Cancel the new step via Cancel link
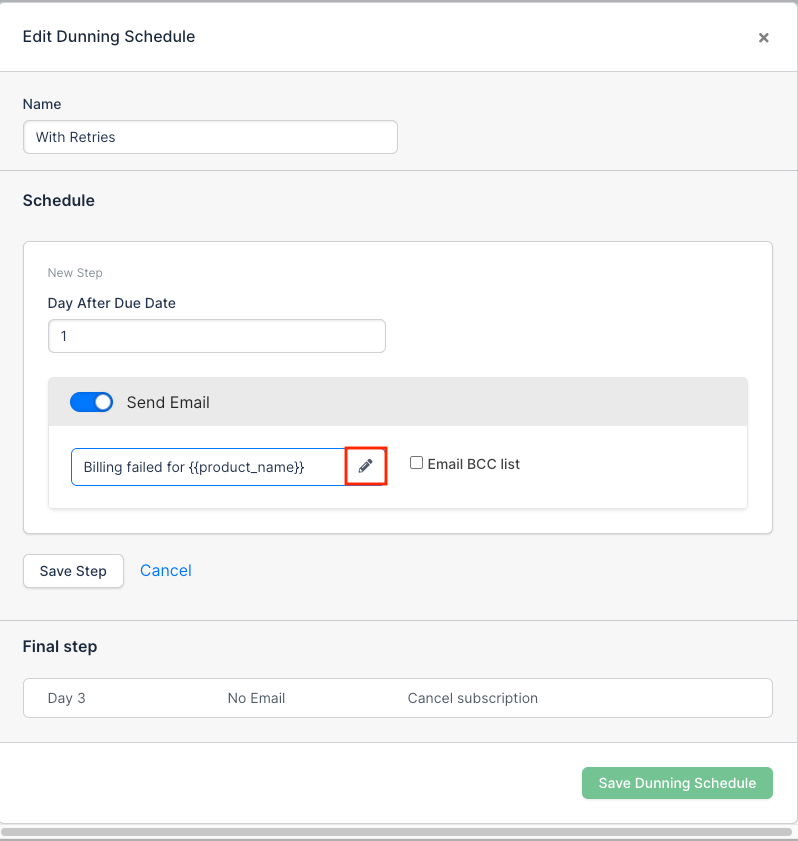 166,570
